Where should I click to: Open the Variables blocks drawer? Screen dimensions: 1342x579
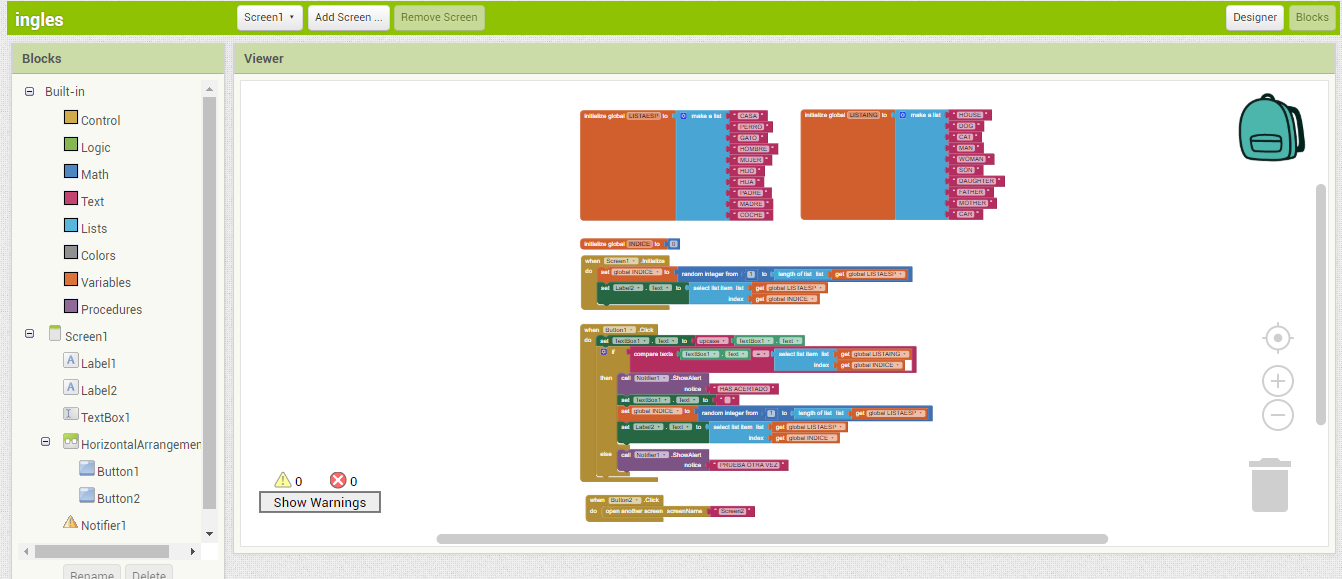click(x=103, y=281)
